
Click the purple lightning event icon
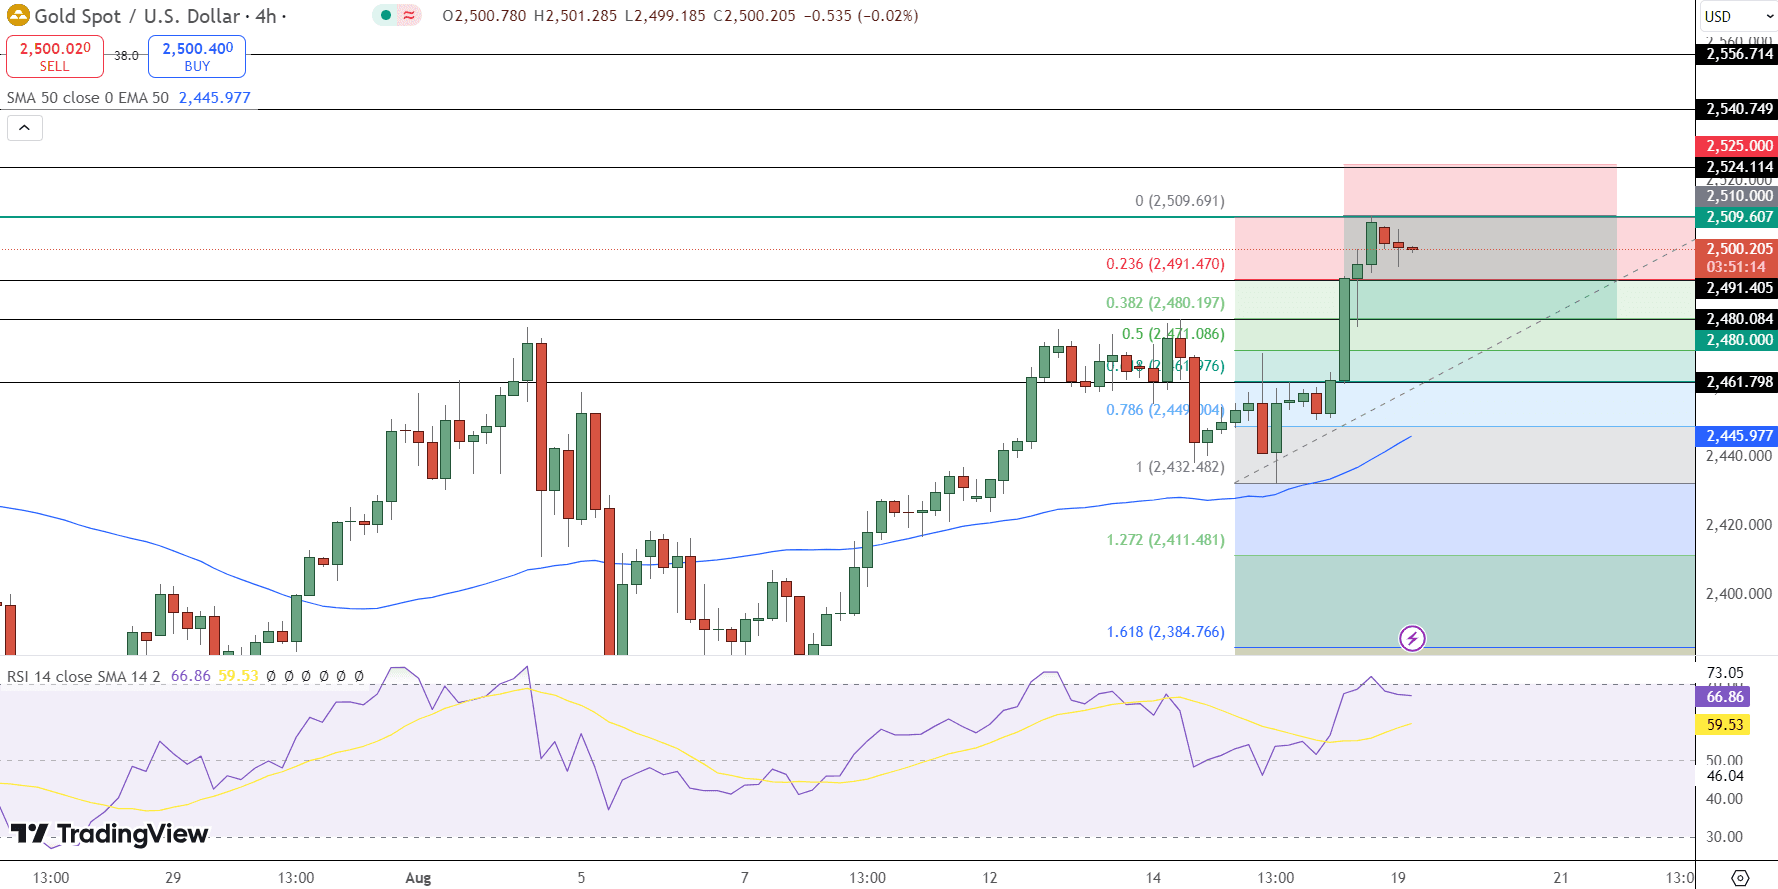pos(1412,638)
